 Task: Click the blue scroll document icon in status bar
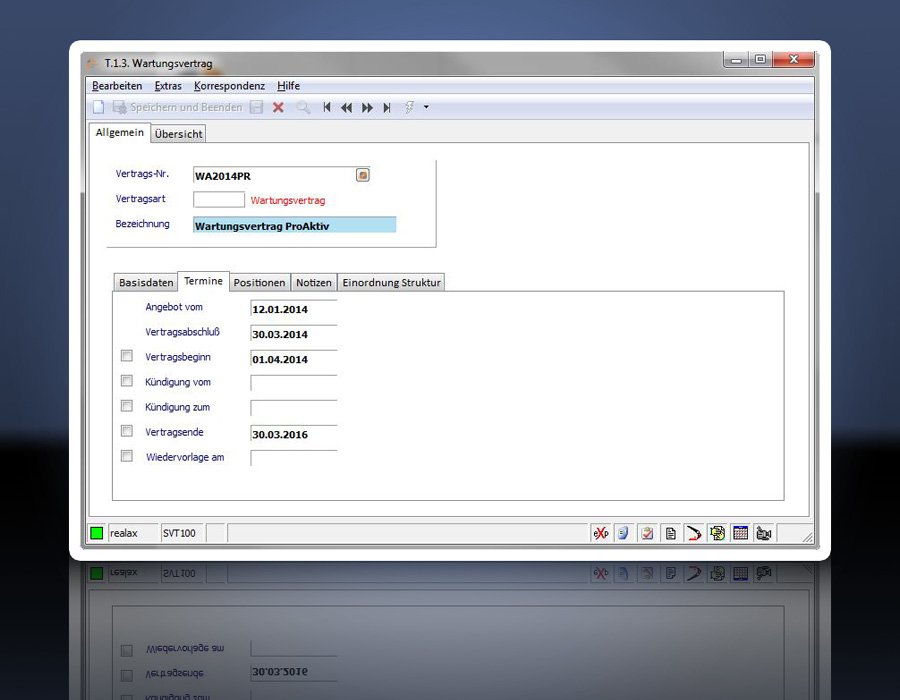click(x=623, y=534)
